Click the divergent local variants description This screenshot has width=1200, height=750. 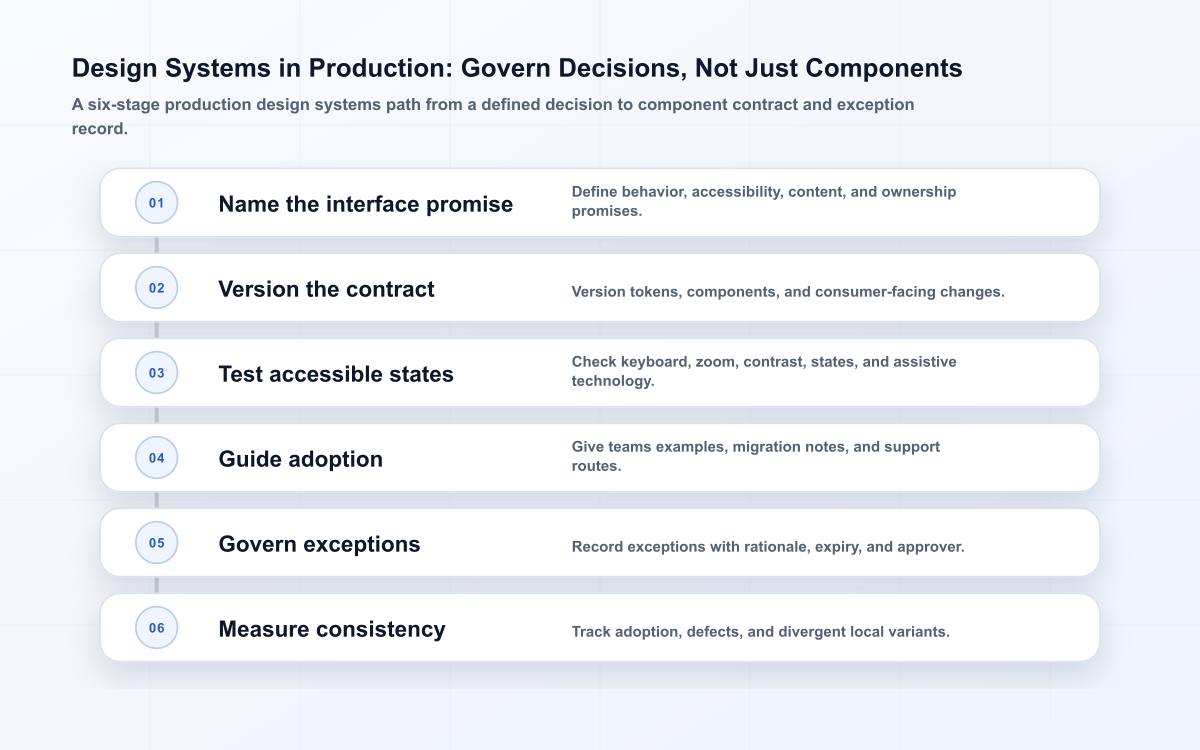pos(760,632)
